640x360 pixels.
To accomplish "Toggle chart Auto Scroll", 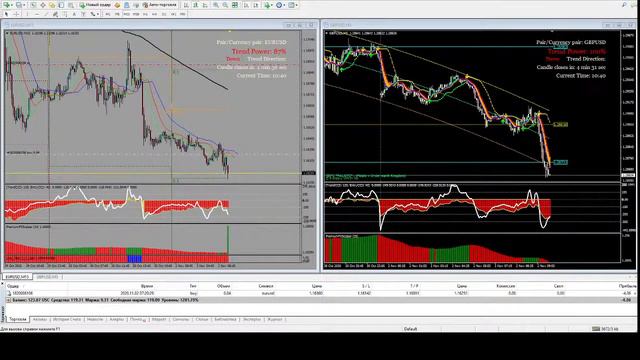I will (x=247, y=5).
